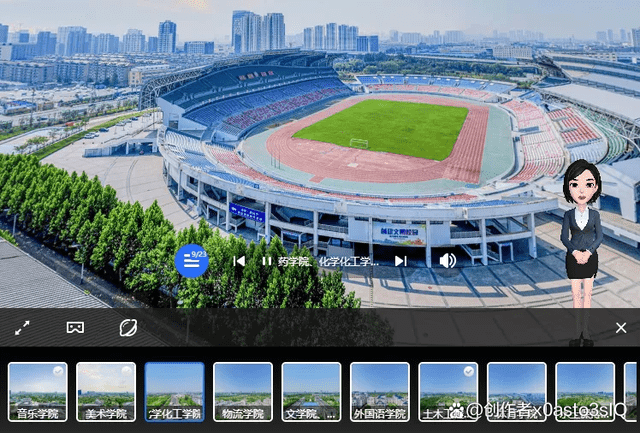This screenshot has height=433, width=640.
Task: Pause the narration playback
Action: click(x=267, y=261)
